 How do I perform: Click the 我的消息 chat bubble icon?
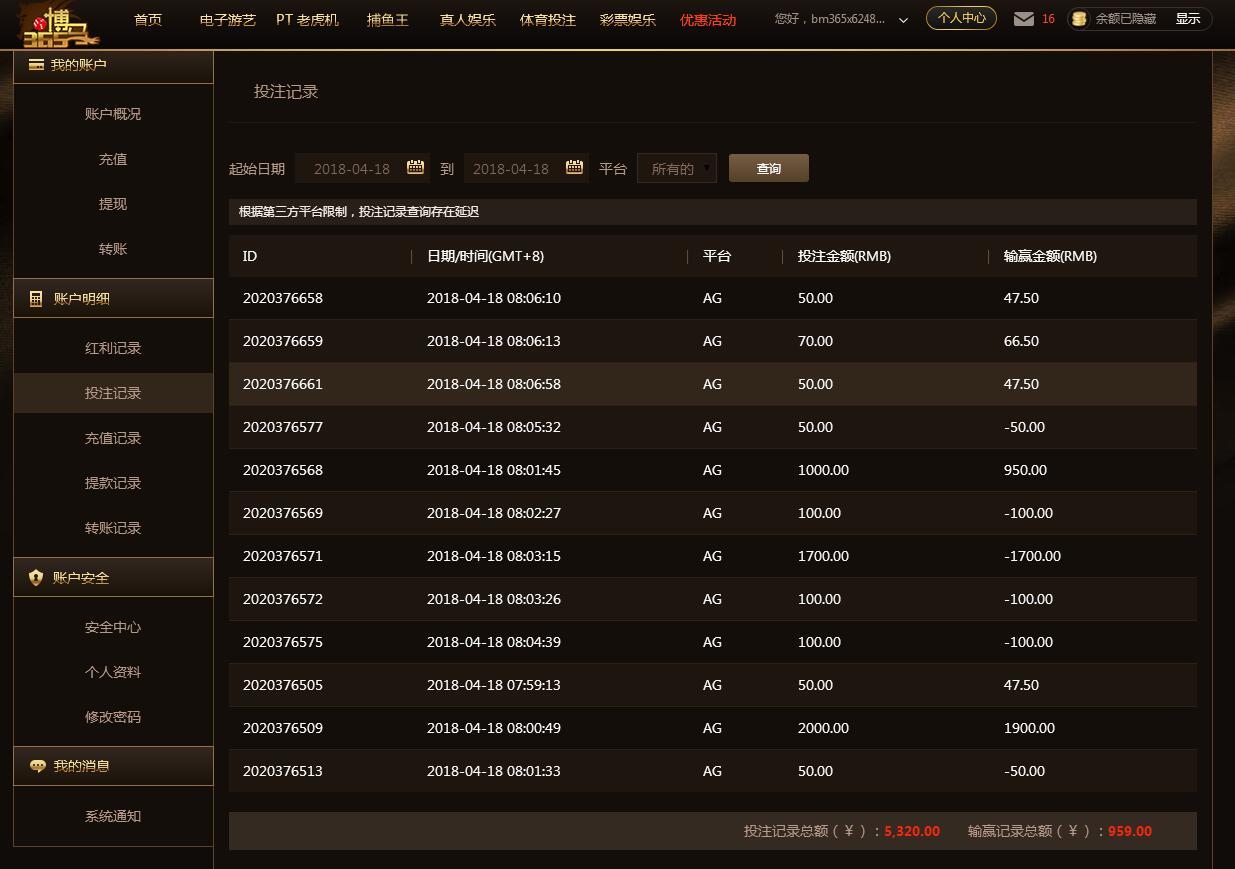click(x=38, y=766)
